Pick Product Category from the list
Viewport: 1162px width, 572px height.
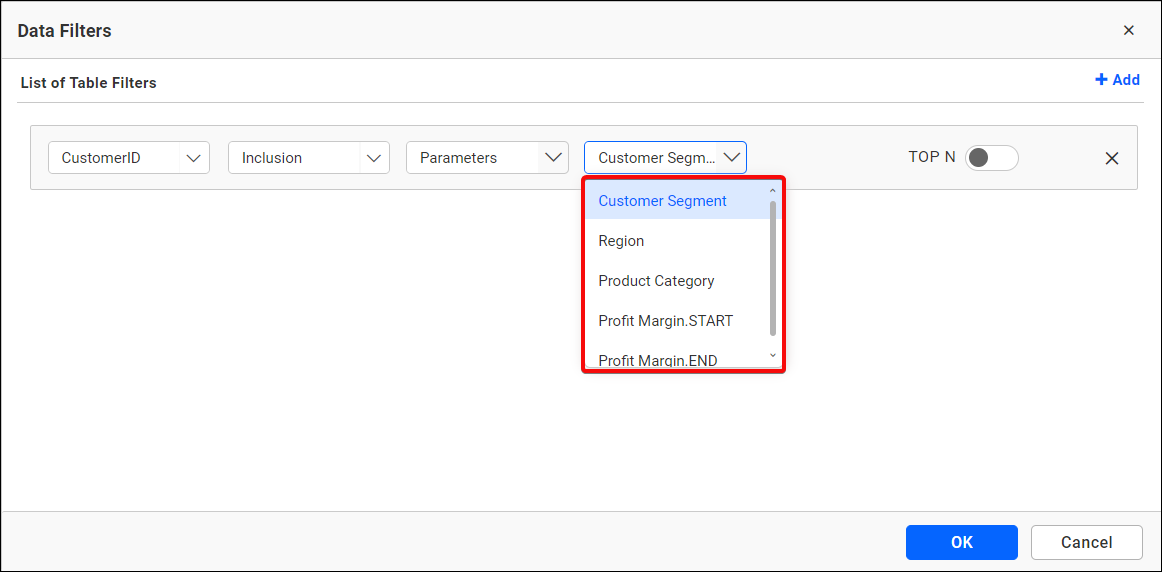tap(656, 281)
